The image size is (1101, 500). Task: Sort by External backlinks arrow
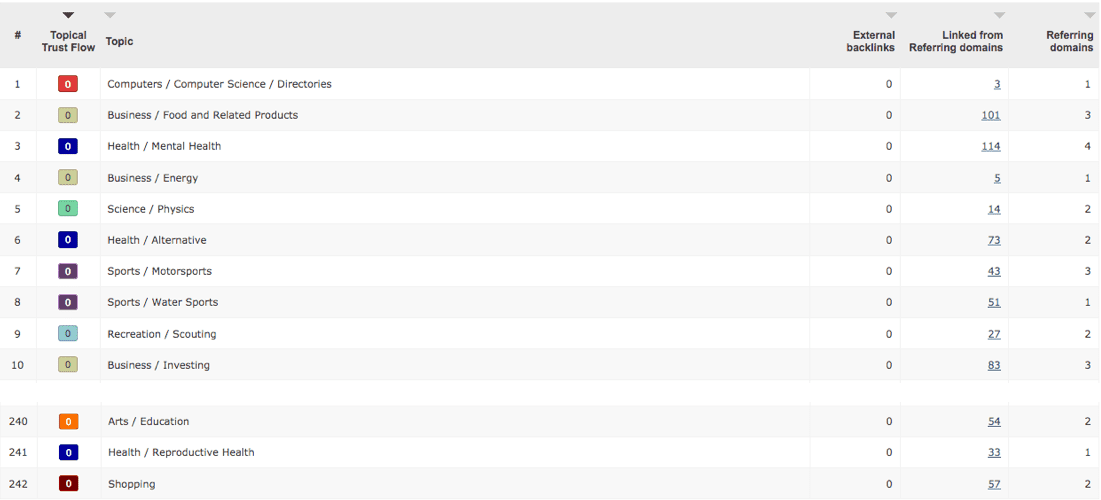click(x=891, y=15)
